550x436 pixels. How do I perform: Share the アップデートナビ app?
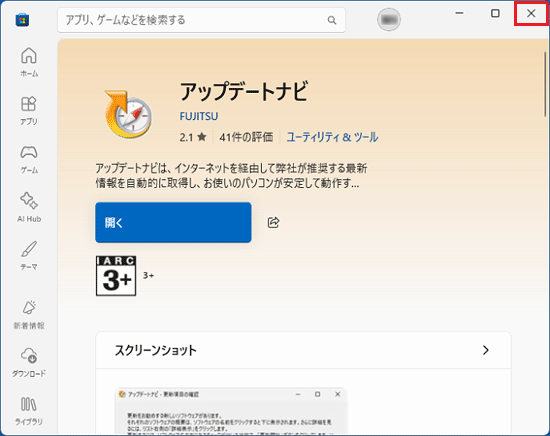pos(273,222)
